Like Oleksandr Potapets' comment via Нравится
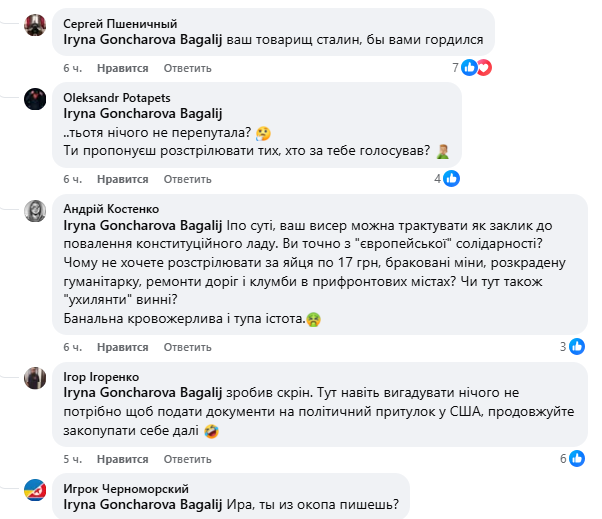Viewport: 602px width, 519px height. click(x=123, y=179)
